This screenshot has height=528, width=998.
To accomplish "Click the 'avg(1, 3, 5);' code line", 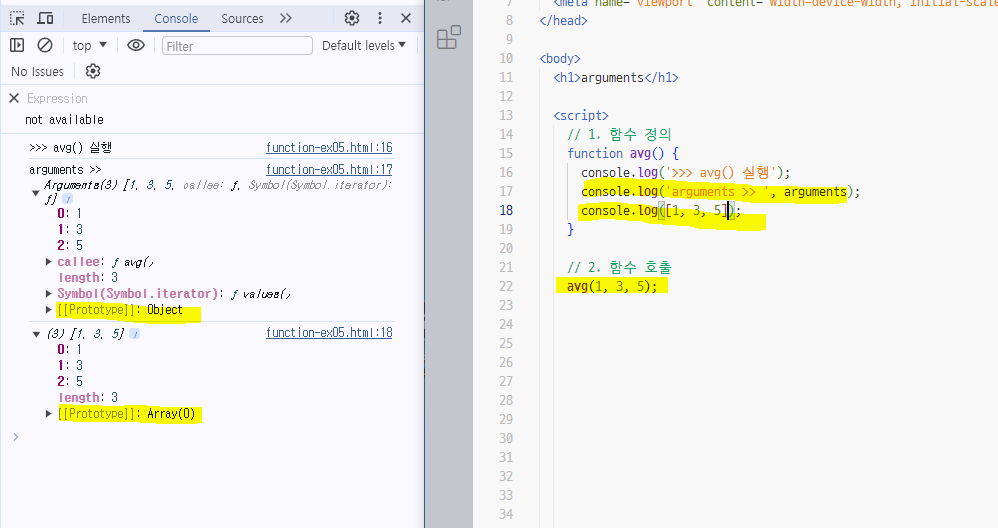I will click(x=612, y=286).
